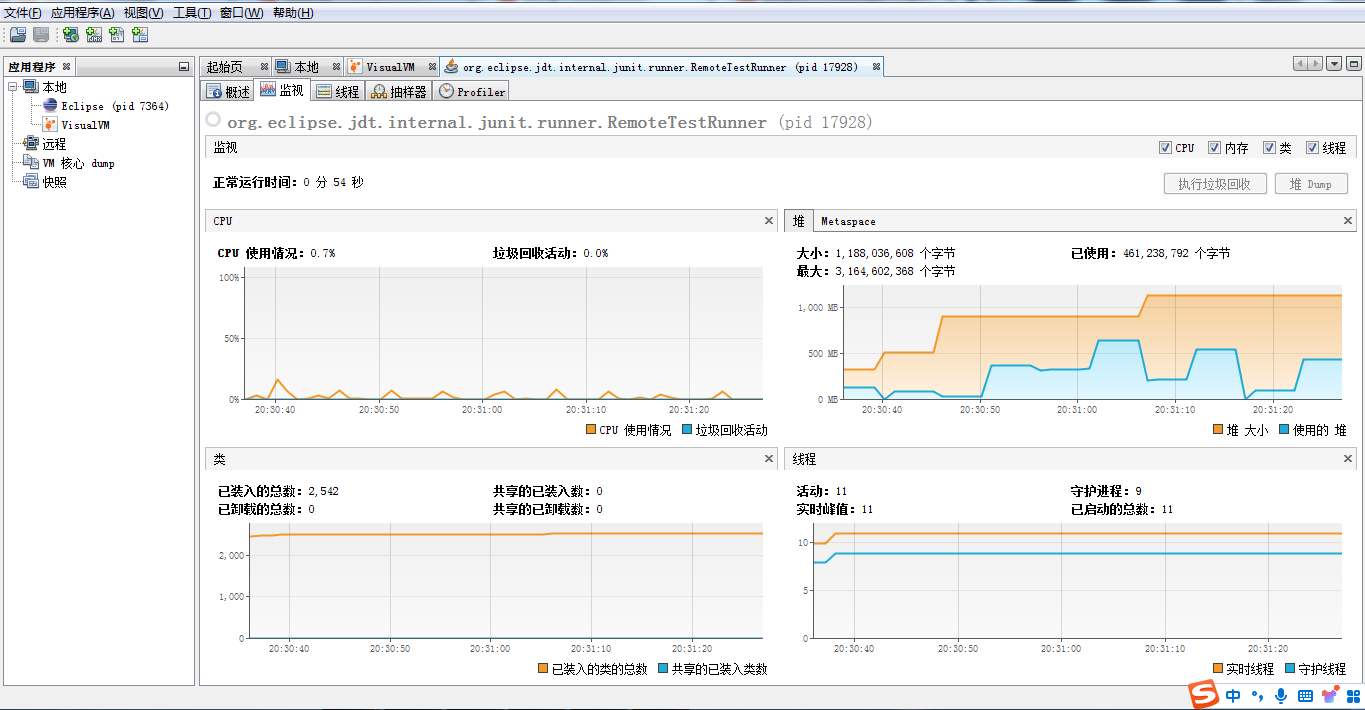Click the 垃圾回收活动 legend swatch

[x=687, y=430]
